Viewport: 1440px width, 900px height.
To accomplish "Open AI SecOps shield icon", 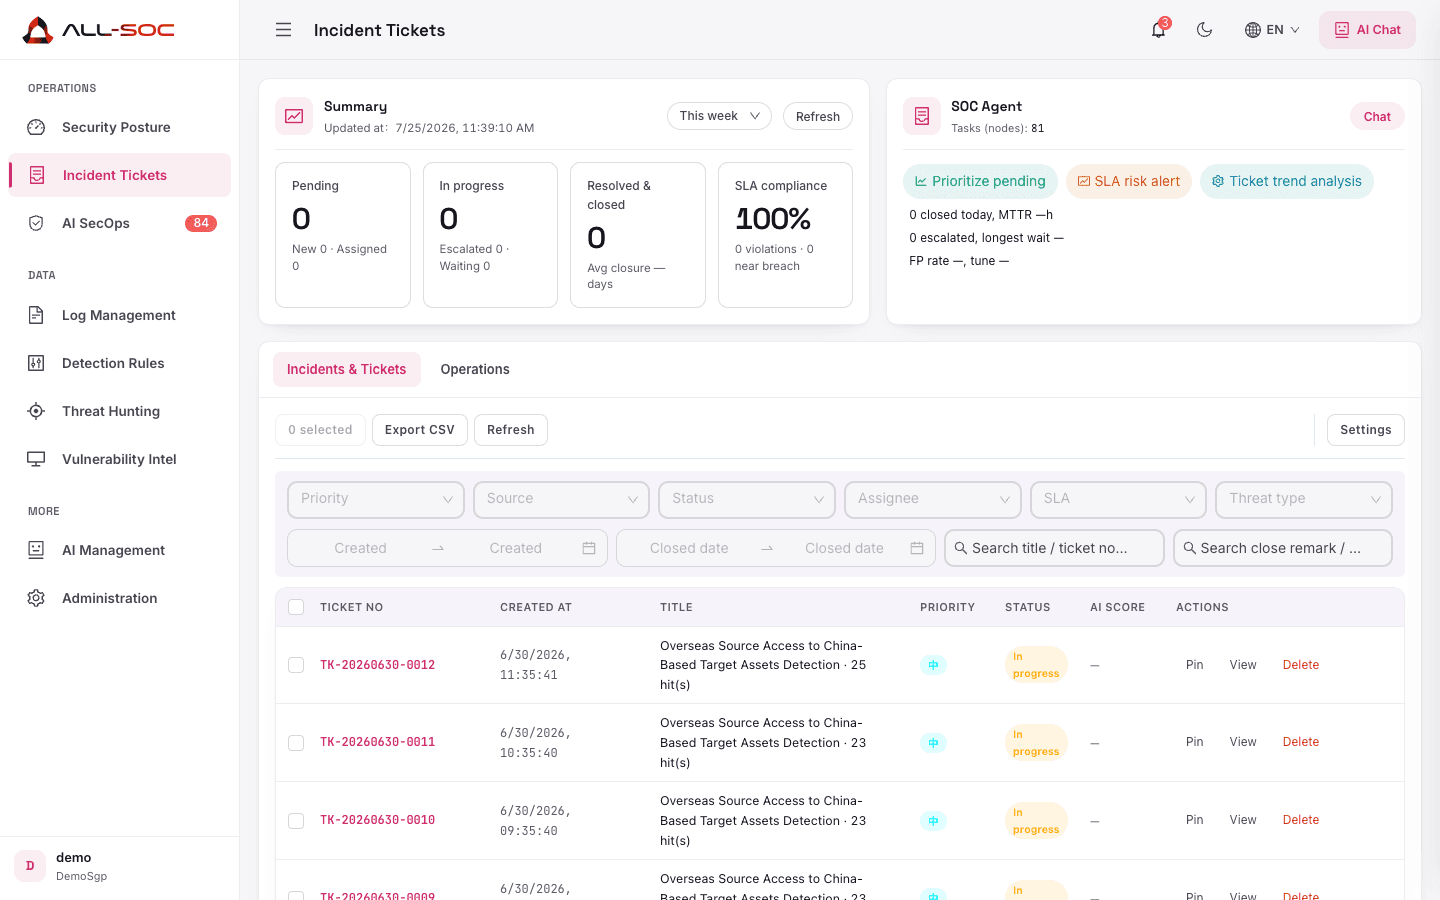I will [x=36, y=223].
